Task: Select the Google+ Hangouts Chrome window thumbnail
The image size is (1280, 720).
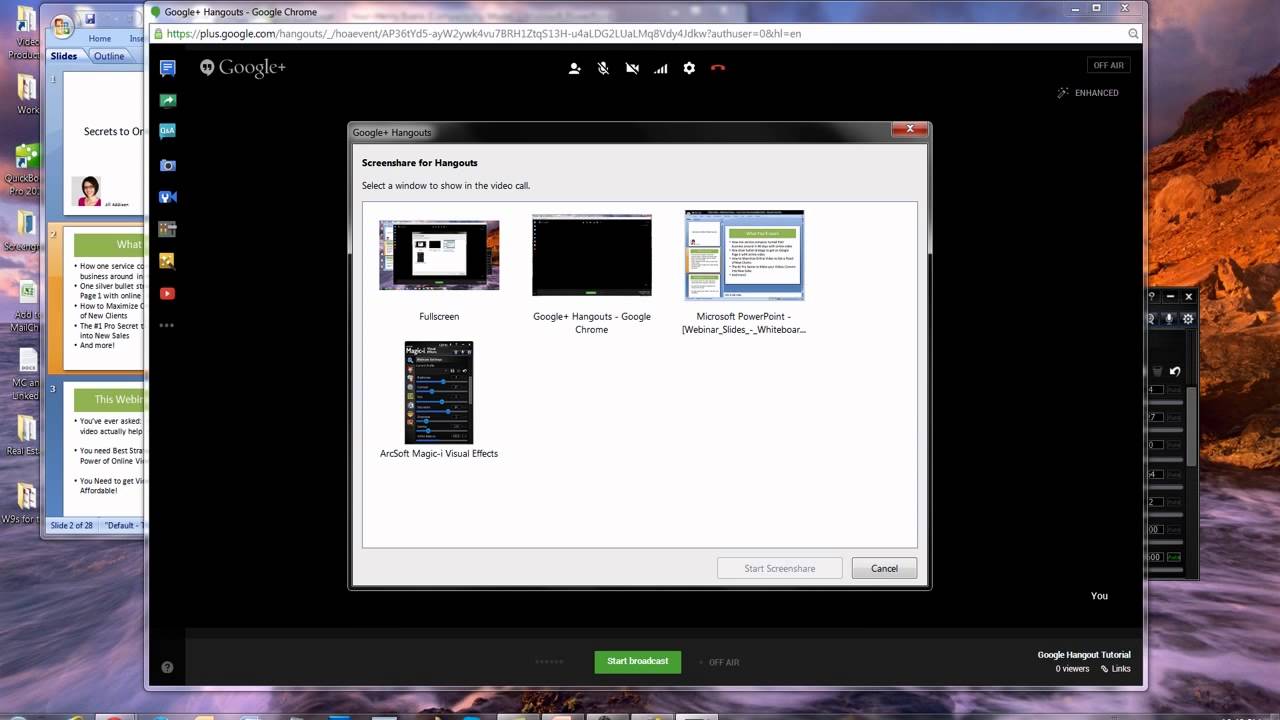Action: point(591,255)
